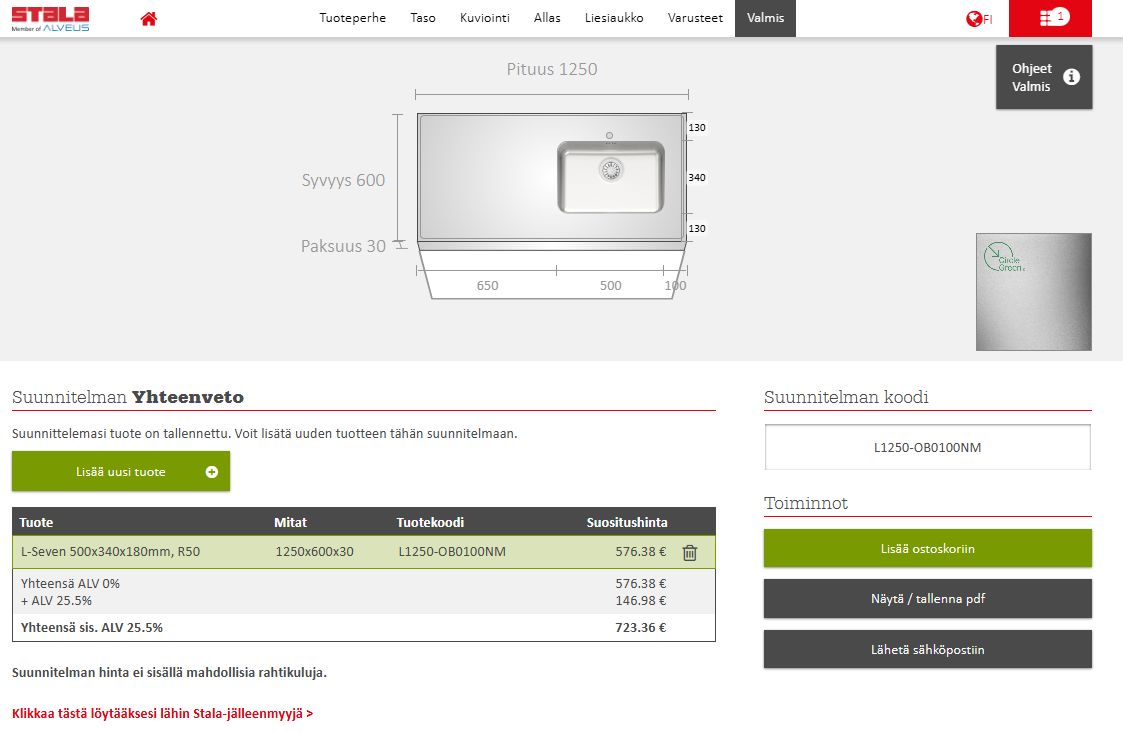Screen dimensions: 1123x732
Task: Click Lisää uusi tuote button
Action: pos(121,471)
